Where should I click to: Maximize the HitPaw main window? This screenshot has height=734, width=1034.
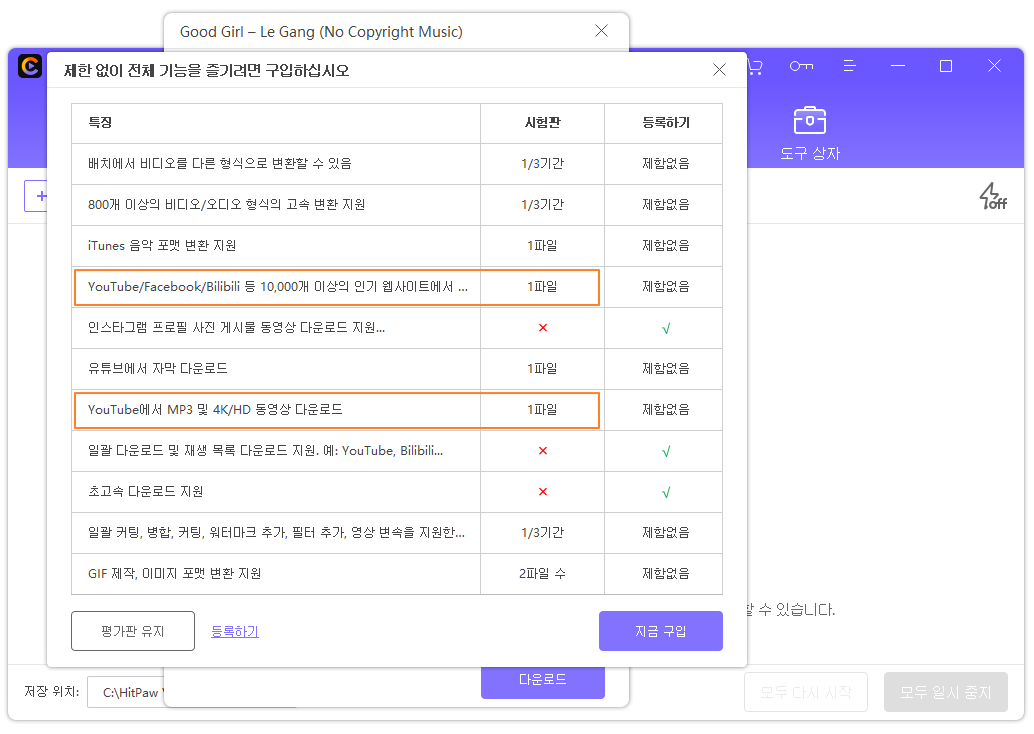946,66
